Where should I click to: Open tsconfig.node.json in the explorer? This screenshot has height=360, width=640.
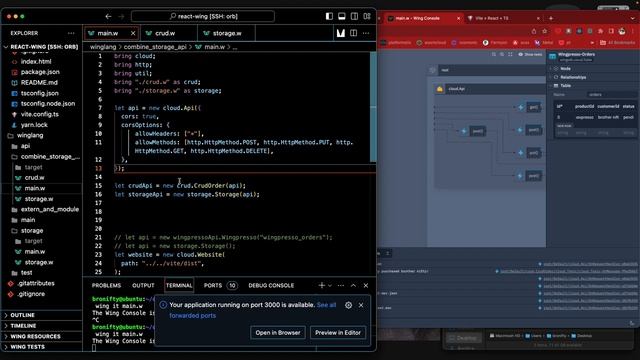pyautogui.click(x=48, y=104)
